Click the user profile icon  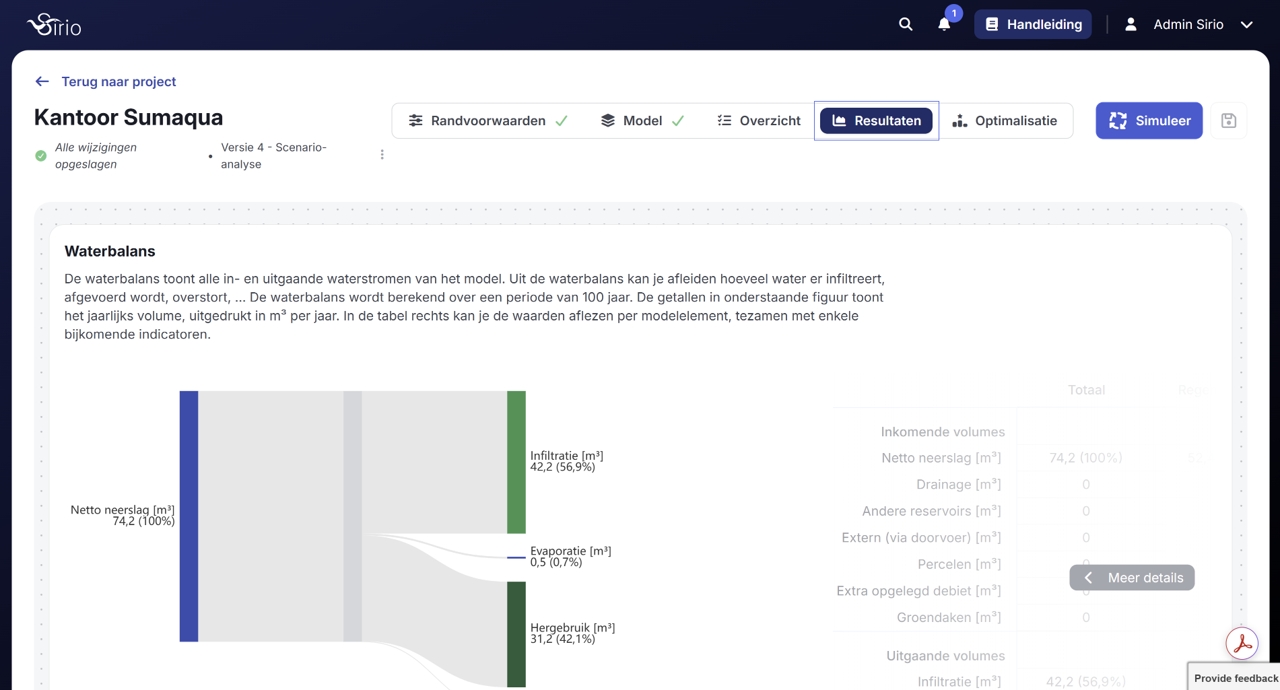pos(1131,24)
